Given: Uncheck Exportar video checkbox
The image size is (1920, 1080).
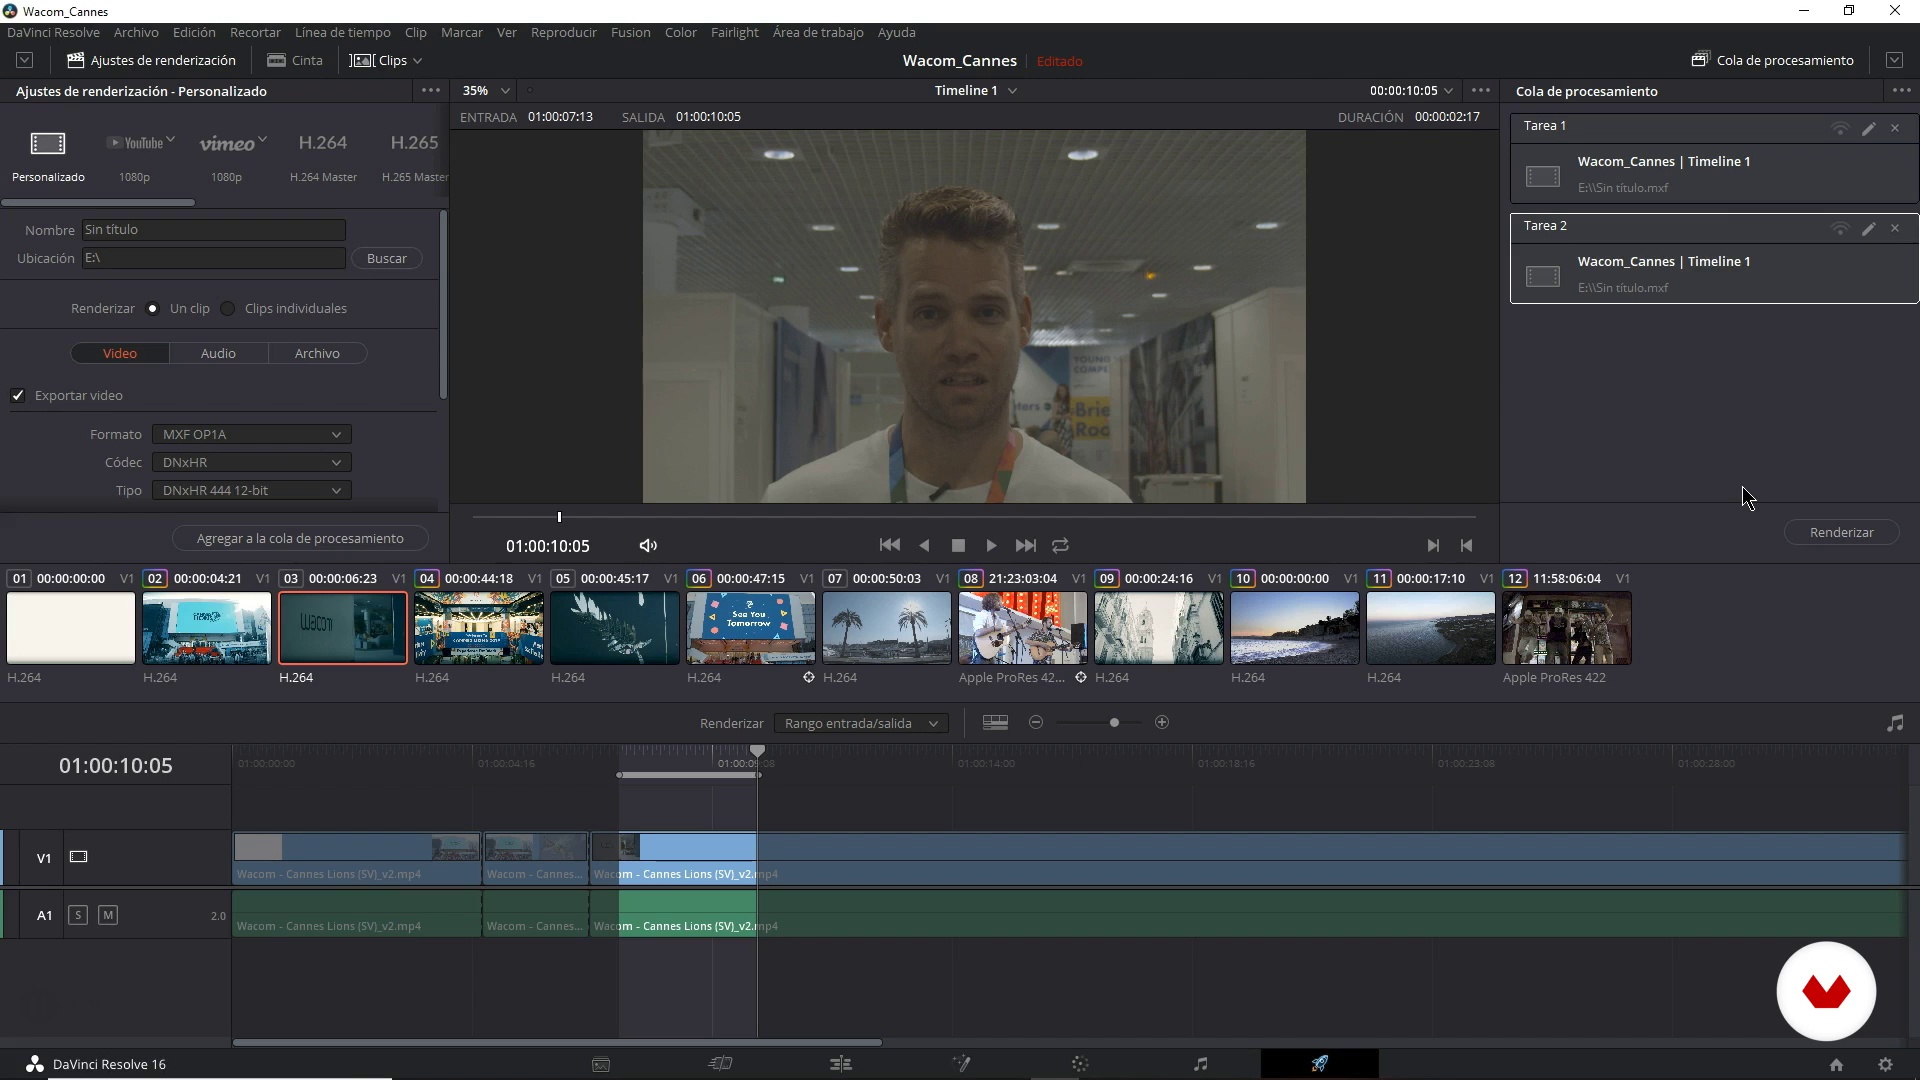Looking at the screenshot, I should click(18, 395).
